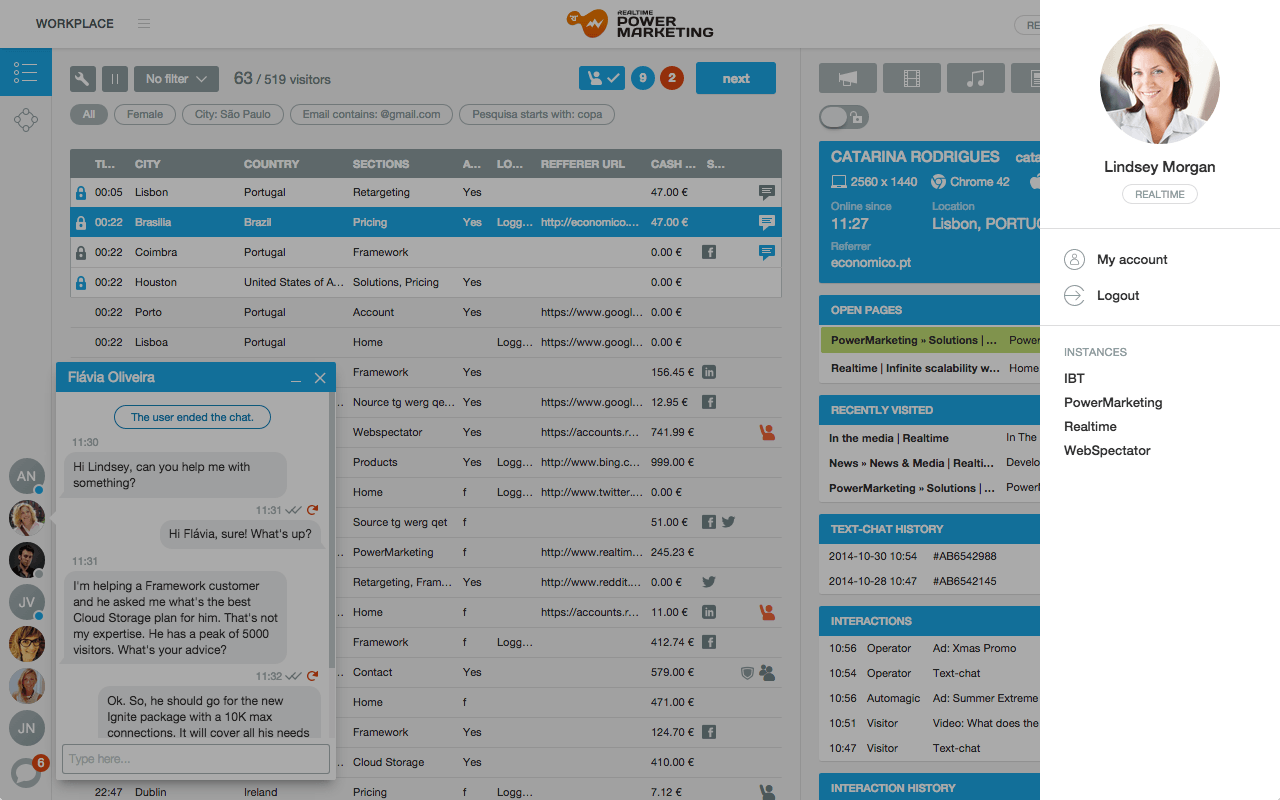
Task: Open the JV operator avatar
Action: [27, 602]
